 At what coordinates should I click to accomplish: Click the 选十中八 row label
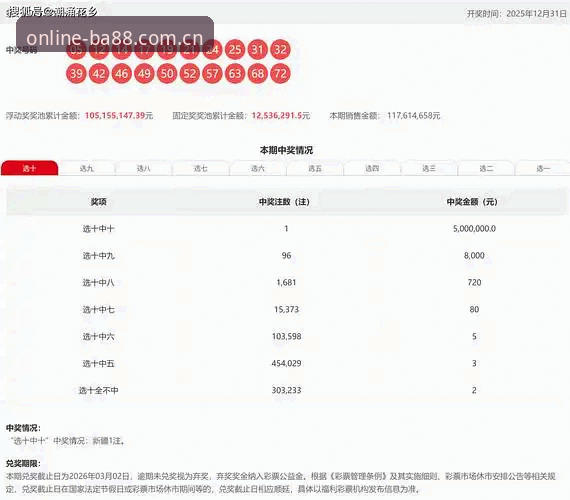tap(99, 283)
